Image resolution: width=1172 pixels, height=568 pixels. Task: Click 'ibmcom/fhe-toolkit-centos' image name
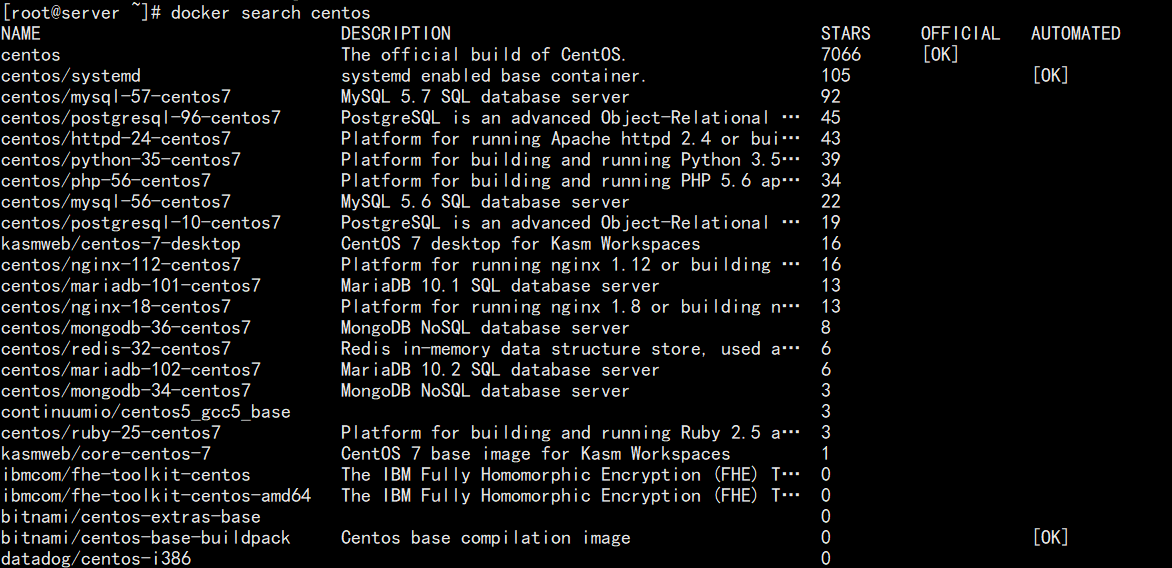pyautogui.click(x=126, y=475)
